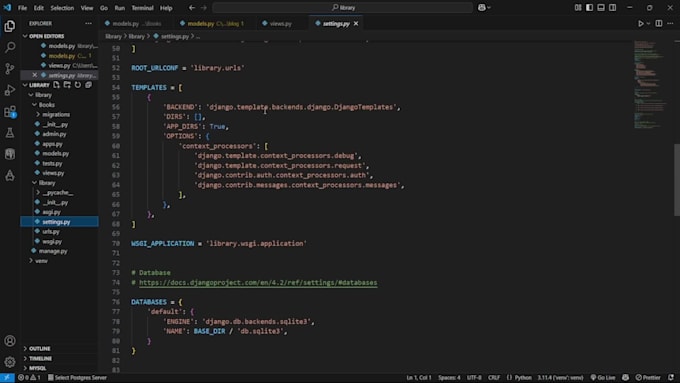Click the remote window indicator in status bar

coord(7,378)
